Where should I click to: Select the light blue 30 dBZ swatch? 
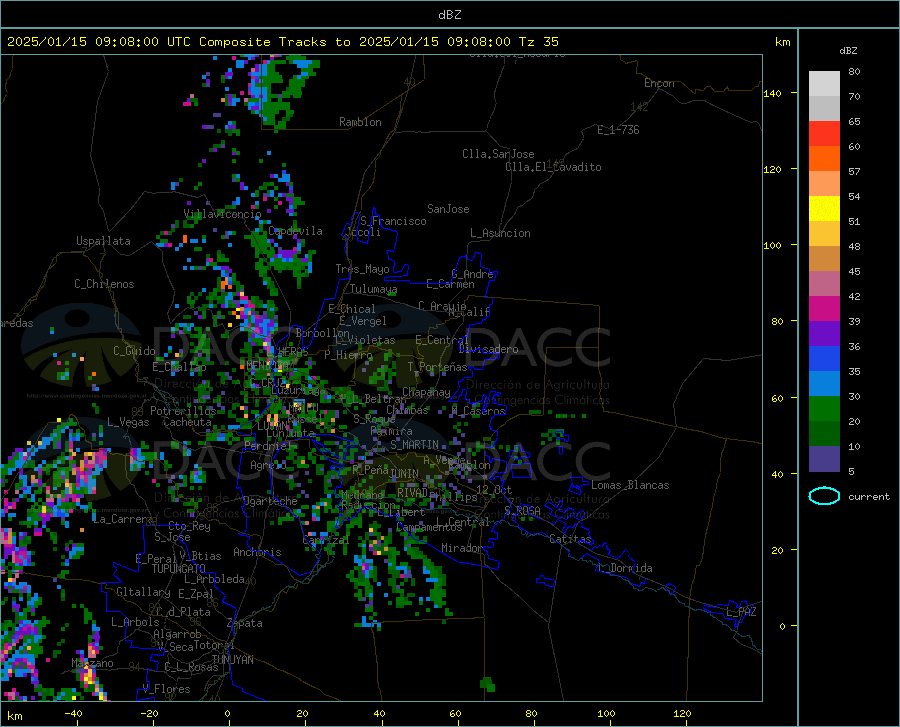click(x=824, y=384)
